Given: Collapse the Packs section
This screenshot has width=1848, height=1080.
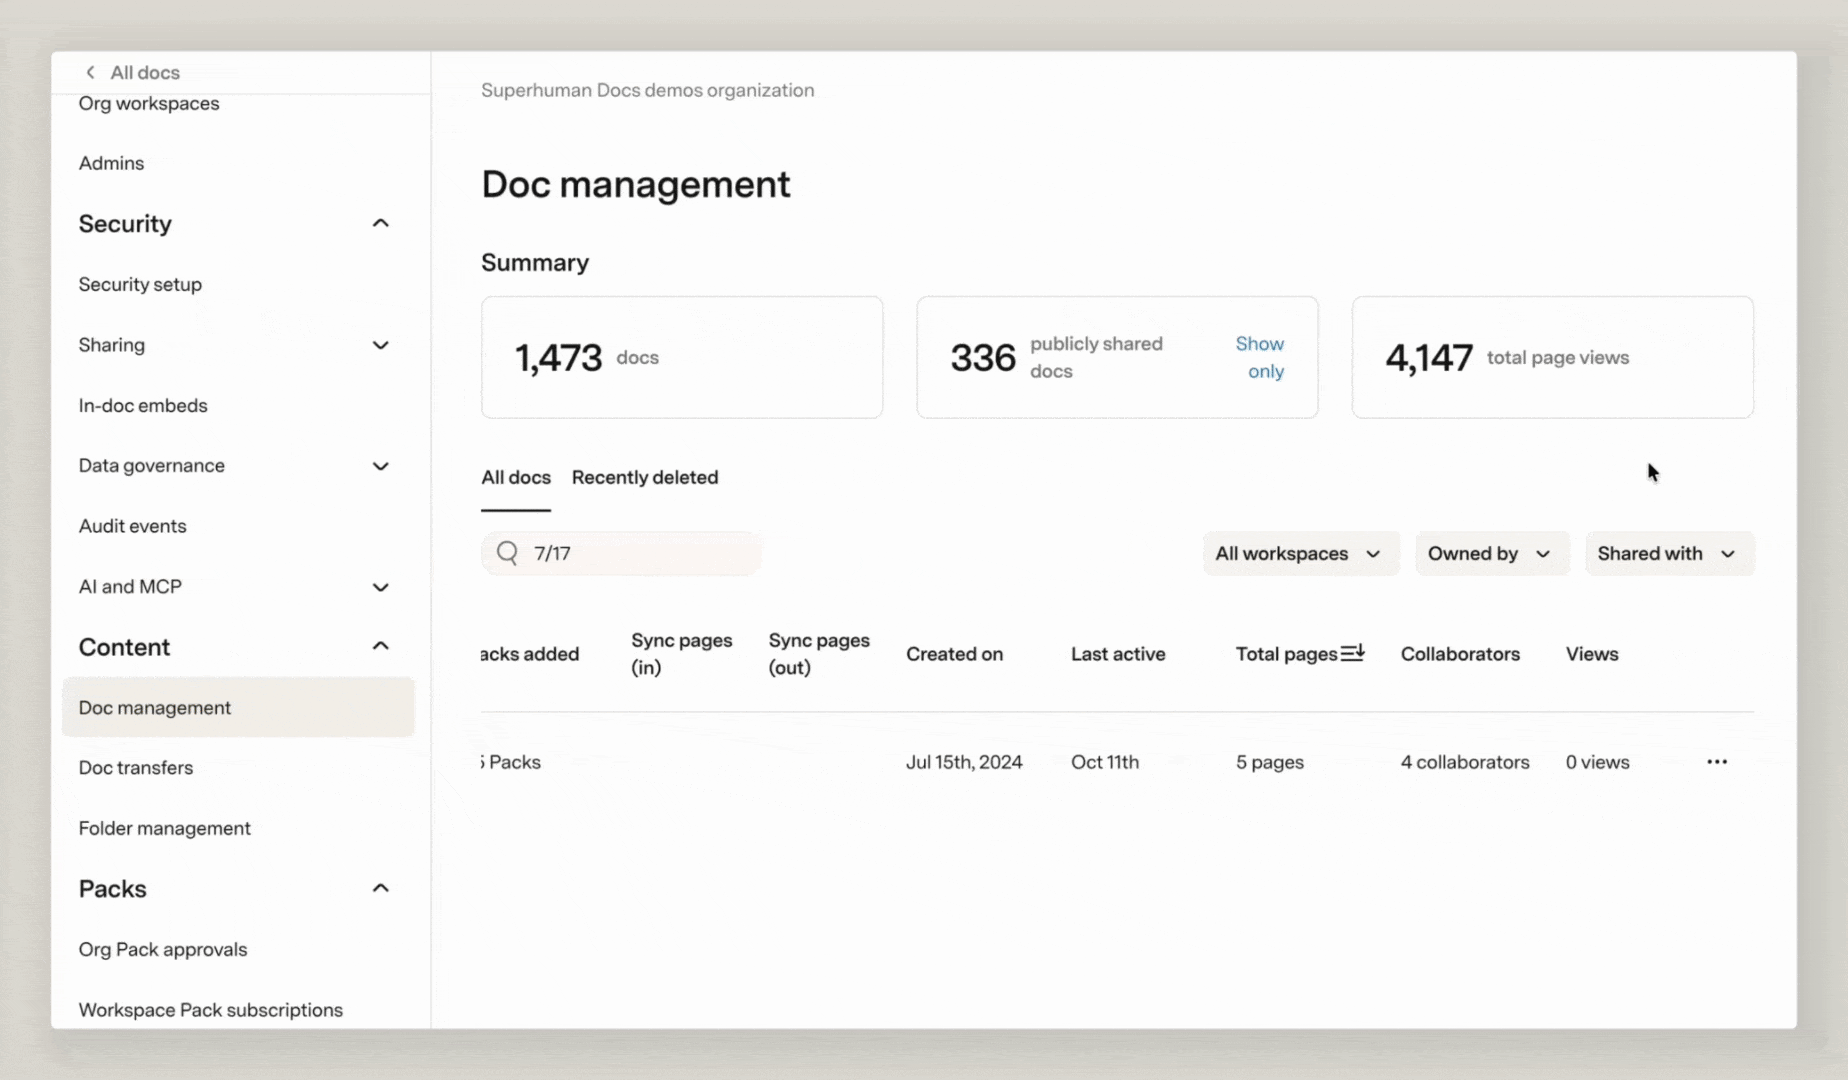Looking at the screenshot, I should 380,888.
